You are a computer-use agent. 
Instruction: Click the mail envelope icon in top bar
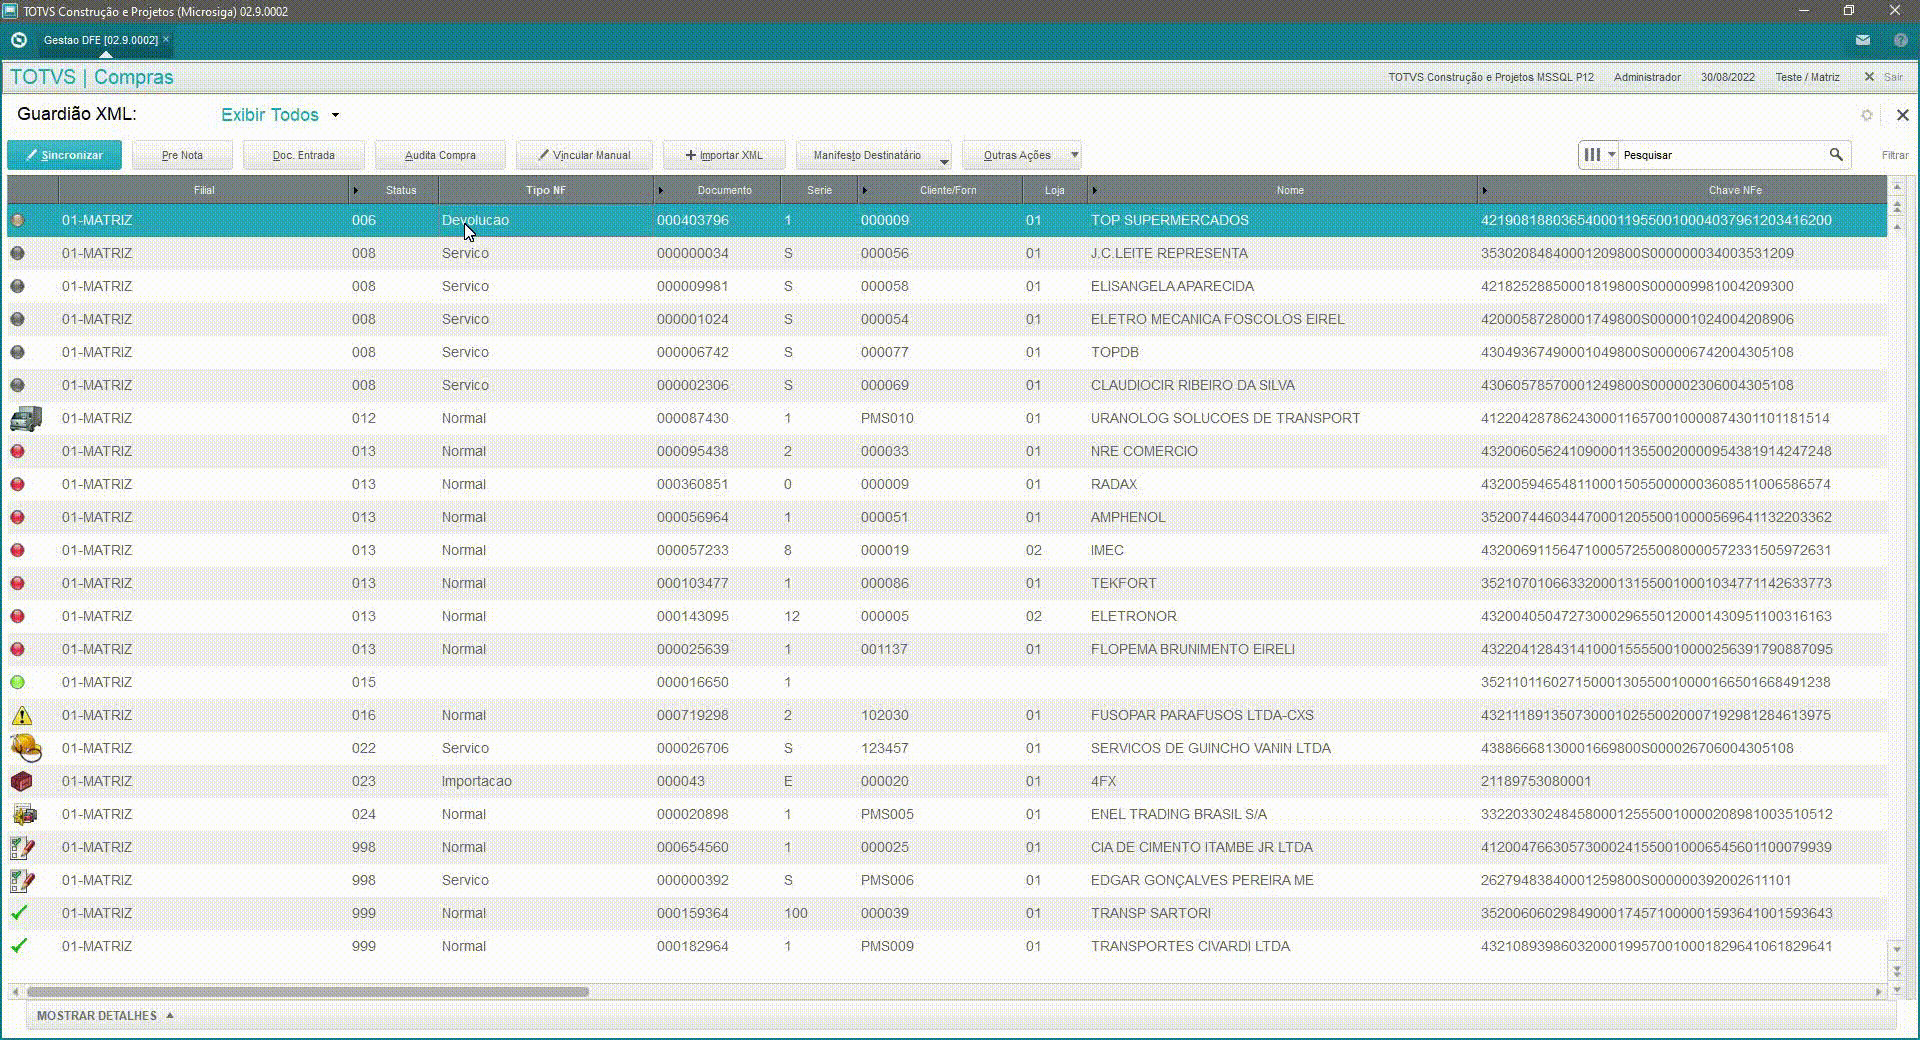coord(1863,40)
